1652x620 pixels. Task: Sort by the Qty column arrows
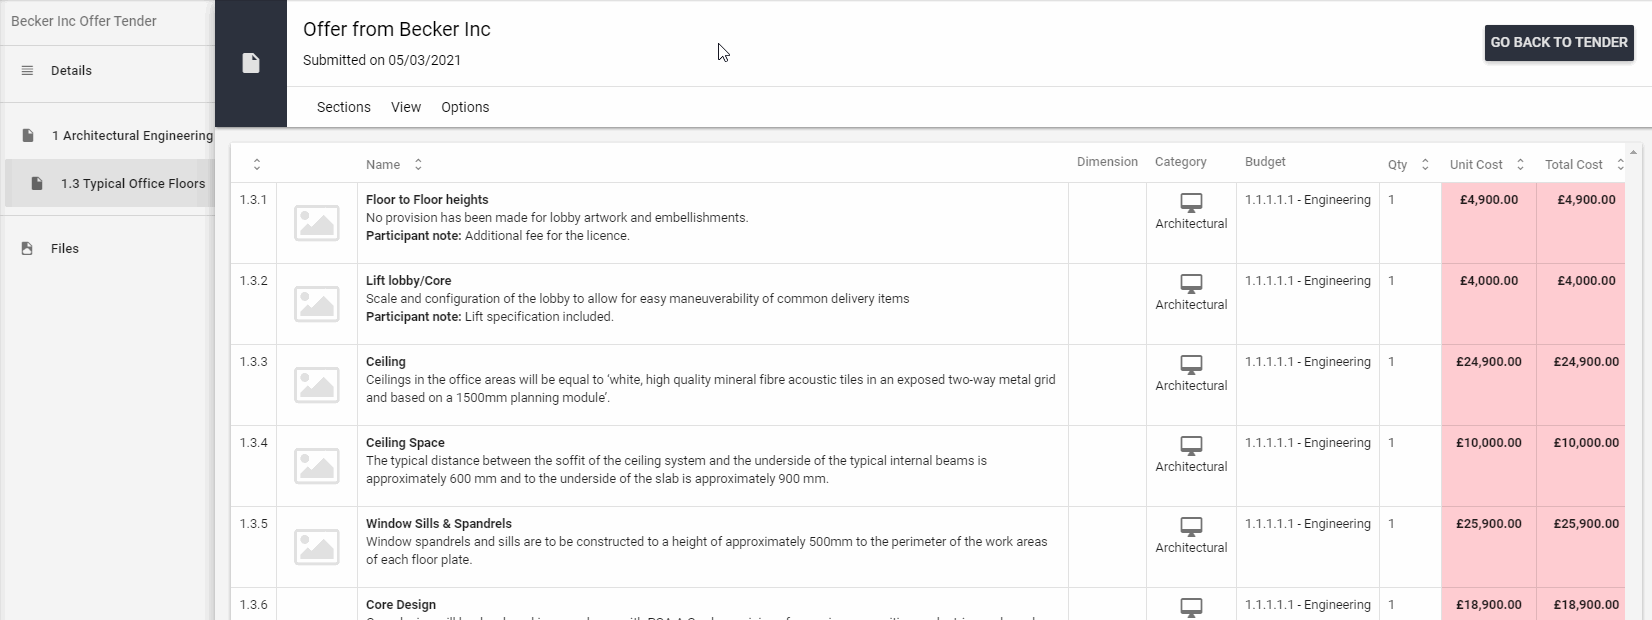[1425, 165]
